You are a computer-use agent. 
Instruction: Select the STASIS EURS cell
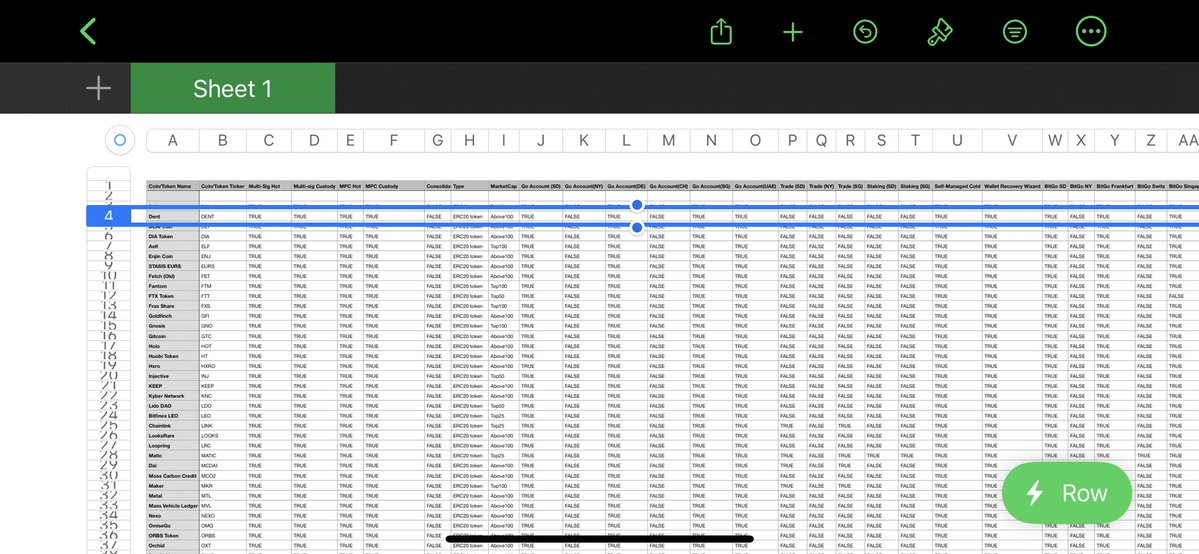coord(173,266)
